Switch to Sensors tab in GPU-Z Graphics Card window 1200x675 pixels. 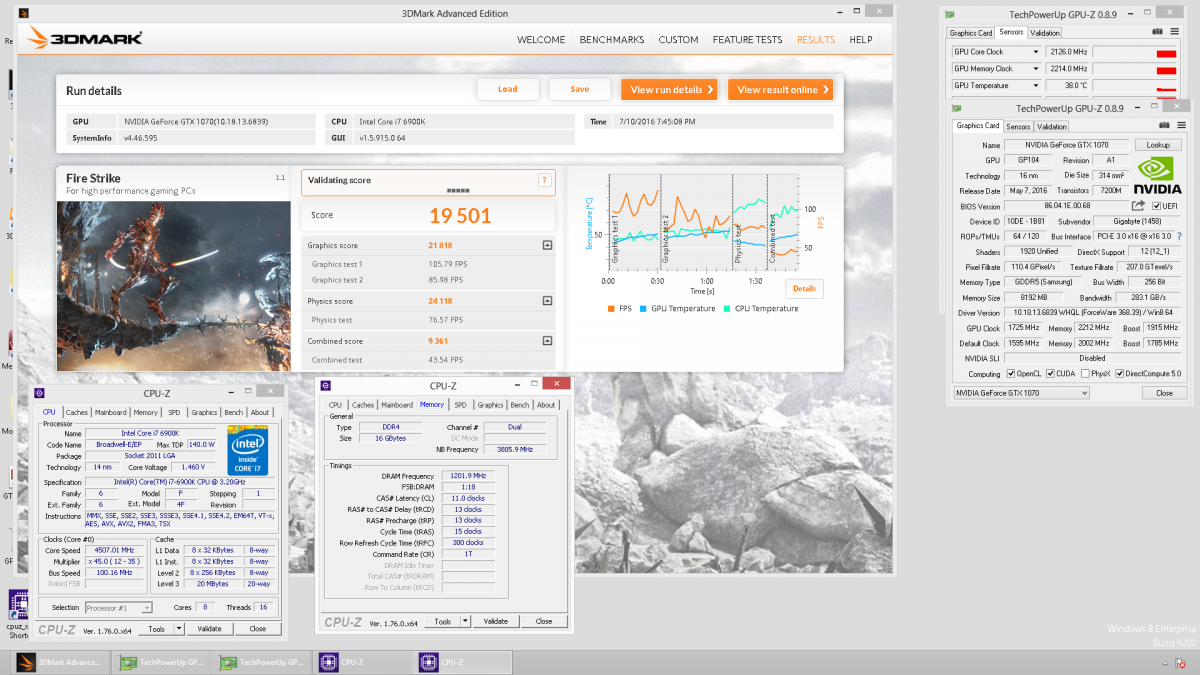click(1018, 127)
